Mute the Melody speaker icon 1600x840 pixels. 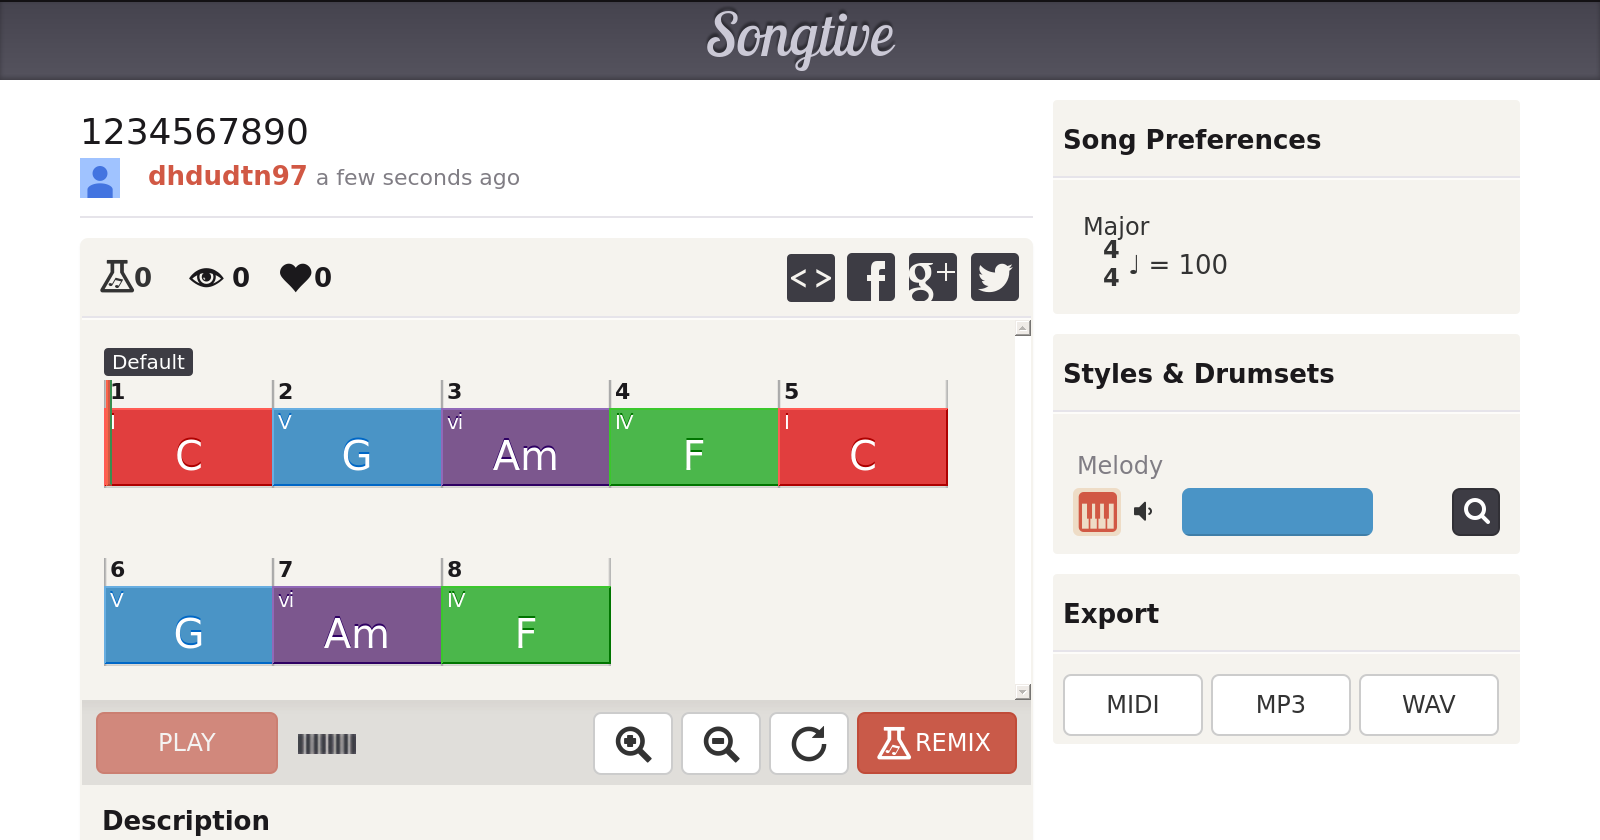1143,512
